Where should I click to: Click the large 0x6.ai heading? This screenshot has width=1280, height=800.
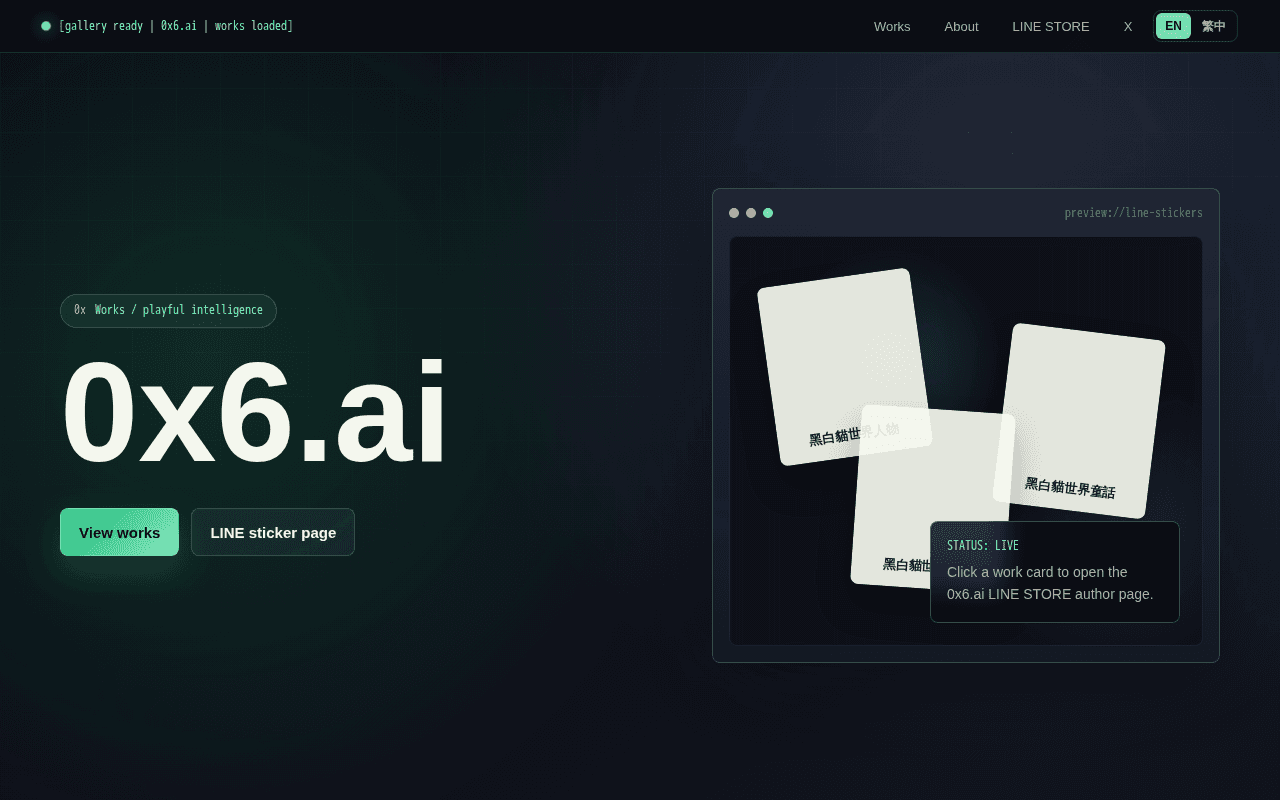(255, 412)
